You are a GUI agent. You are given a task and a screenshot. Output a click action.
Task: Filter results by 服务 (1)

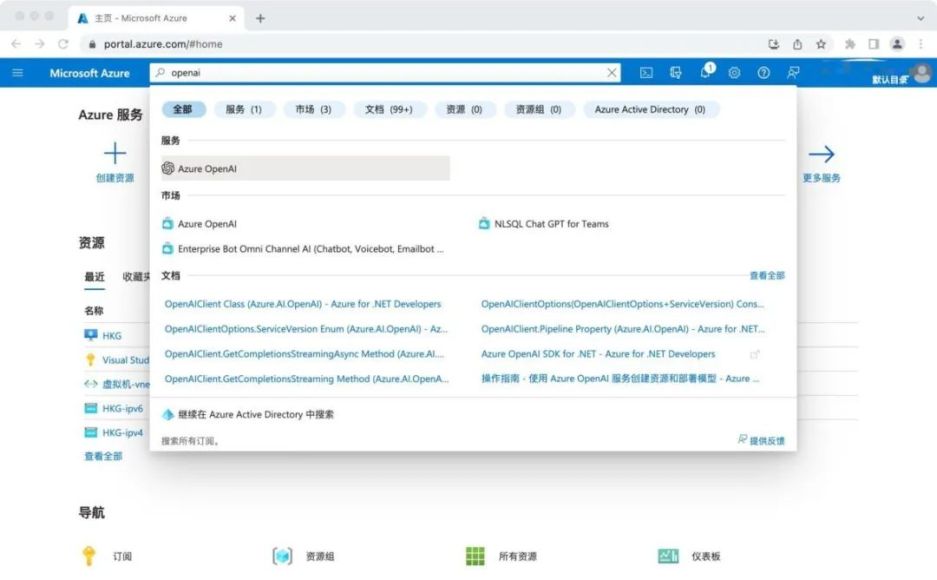click(x=244, y=109)
